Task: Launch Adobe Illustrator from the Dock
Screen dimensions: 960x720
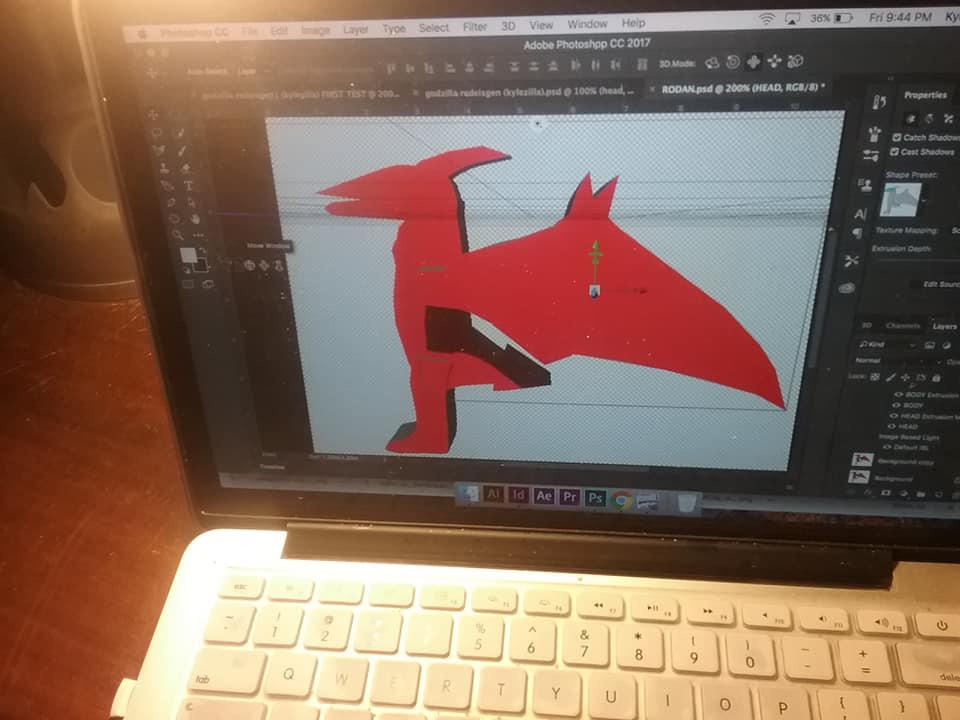Action: [x=495, y=497]
